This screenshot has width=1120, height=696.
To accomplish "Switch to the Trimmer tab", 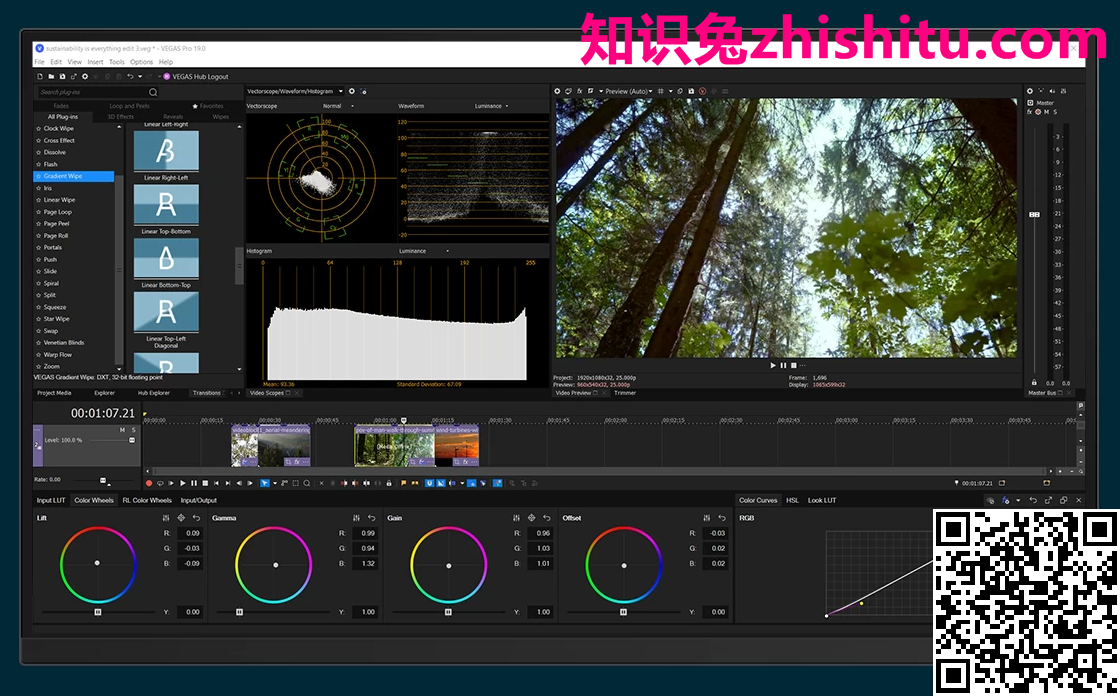I will (625, 393).
